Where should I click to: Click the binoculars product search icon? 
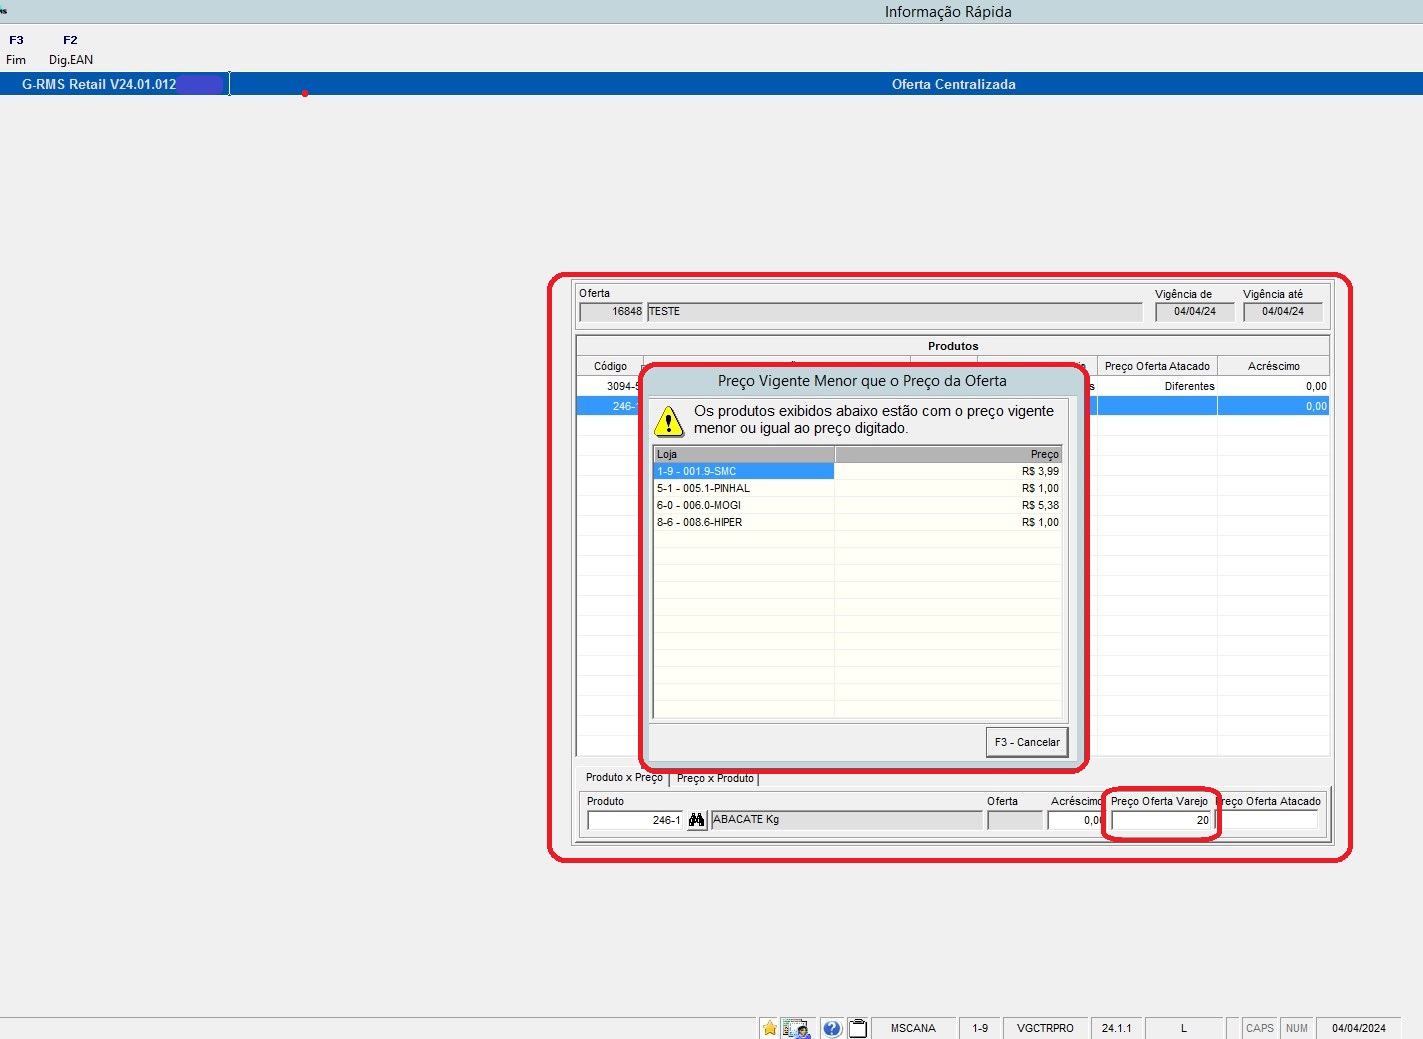coord(697,820)
